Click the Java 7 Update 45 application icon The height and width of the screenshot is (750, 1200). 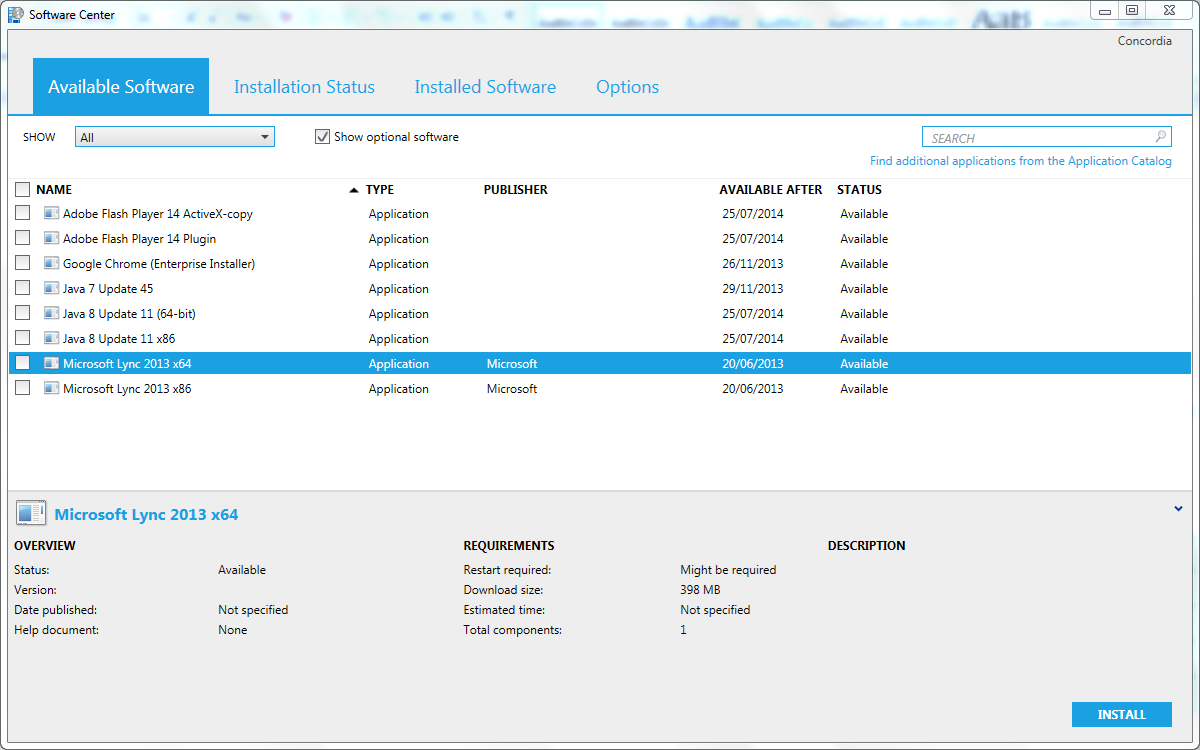(51, 288)
